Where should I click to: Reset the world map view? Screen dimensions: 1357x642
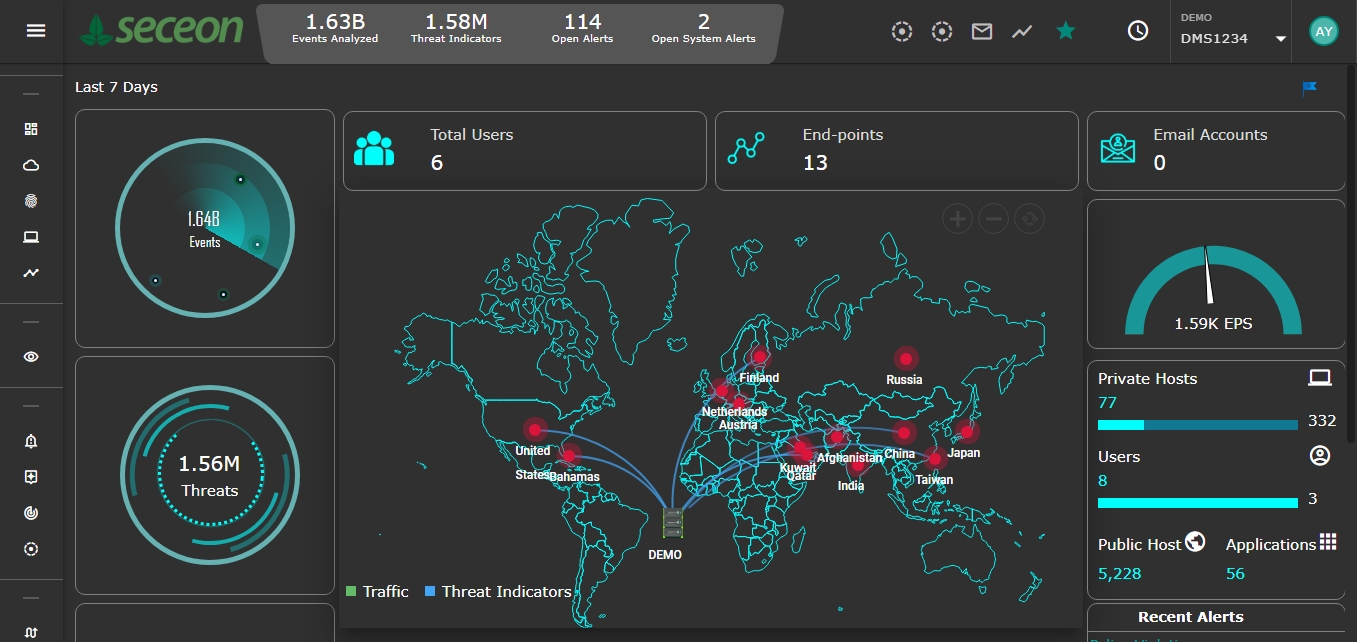[1029, 219]
